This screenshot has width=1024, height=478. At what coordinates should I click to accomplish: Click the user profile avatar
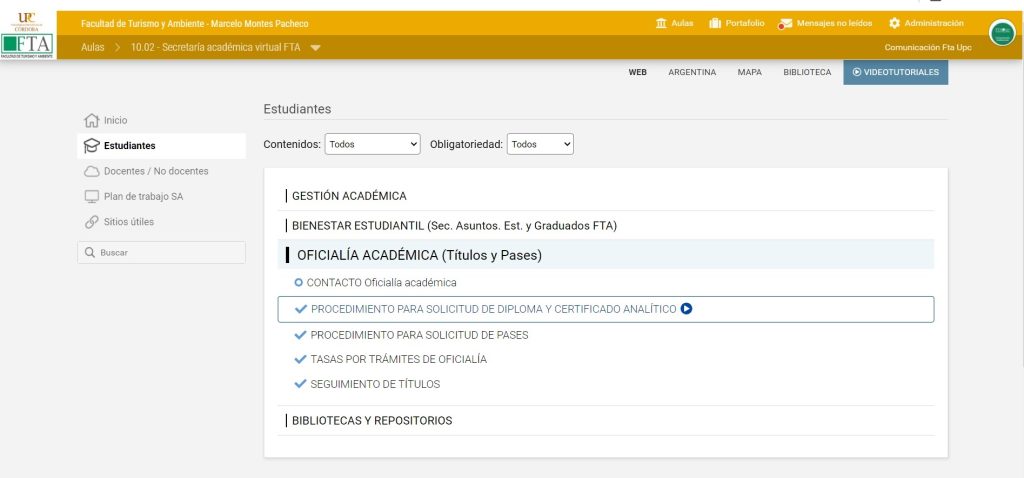1001,33
